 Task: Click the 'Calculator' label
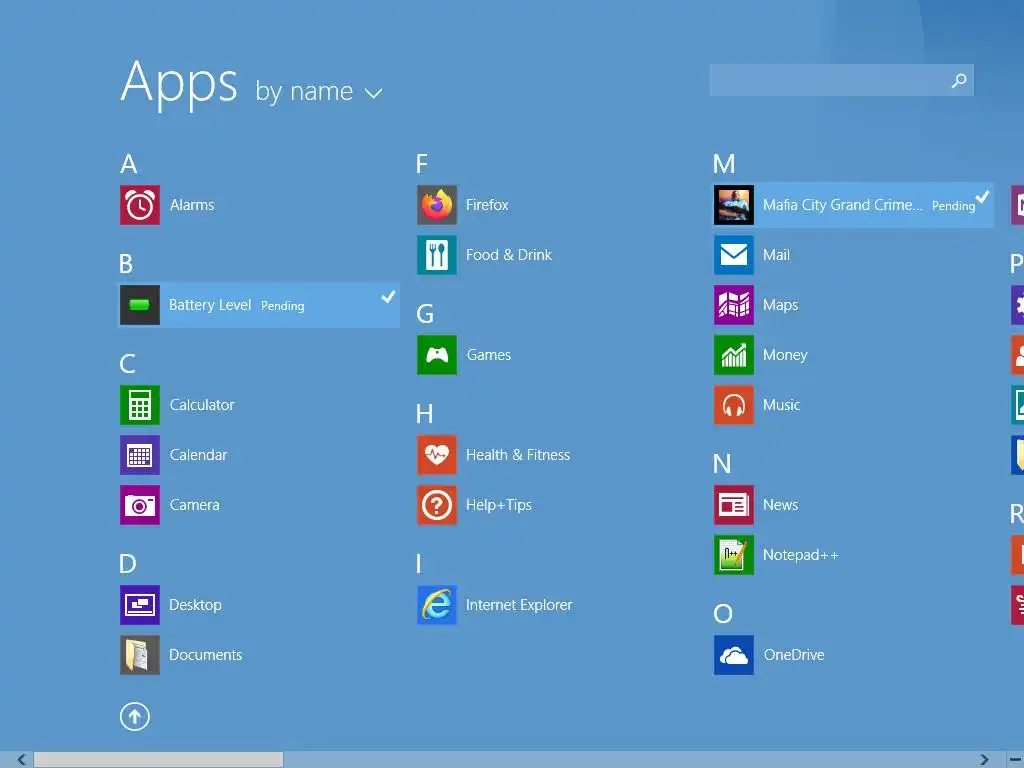click(202, 405)
